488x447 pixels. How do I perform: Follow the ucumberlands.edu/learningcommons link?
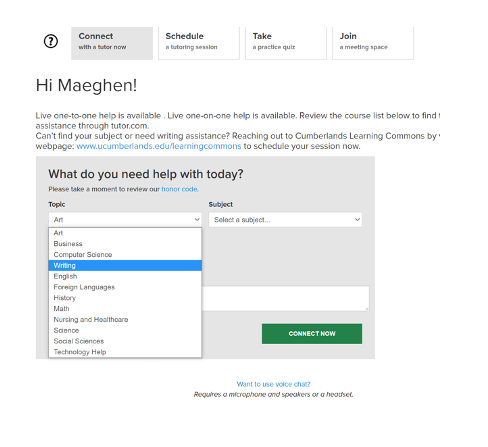click(159, 146)
